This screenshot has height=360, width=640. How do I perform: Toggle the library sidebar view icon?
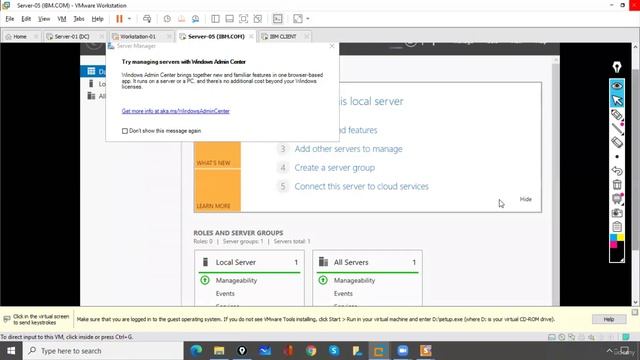tap(216, 19)
